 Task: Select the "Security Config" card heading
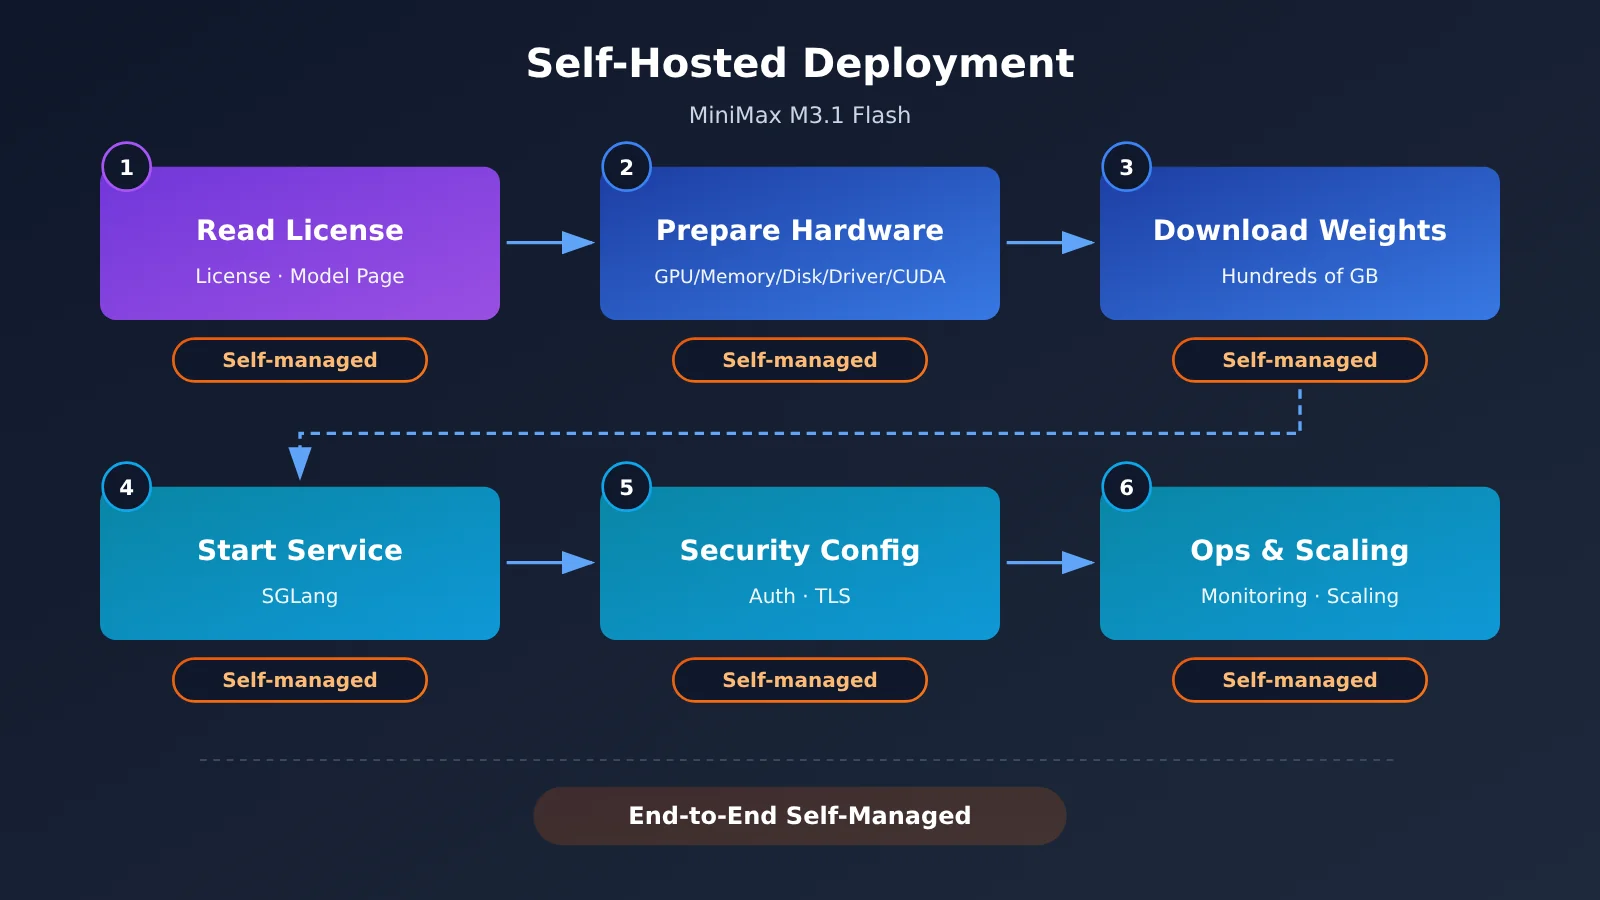(800, 550)
